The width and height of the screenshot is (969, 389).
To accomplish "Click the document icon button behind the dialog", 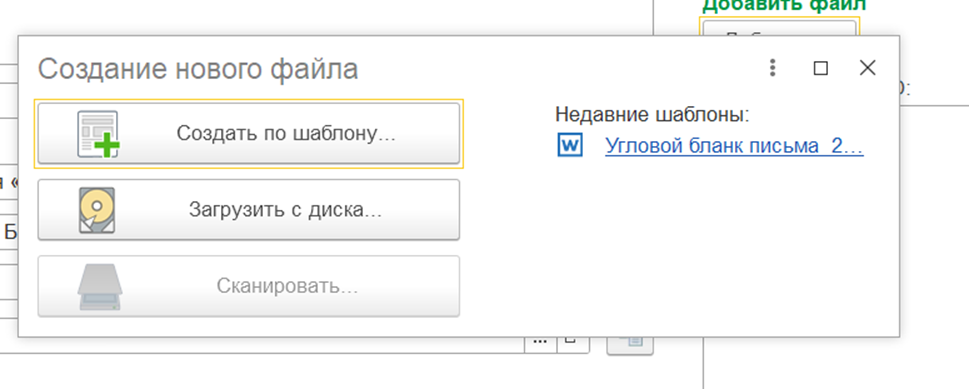I will click(630, 345).
